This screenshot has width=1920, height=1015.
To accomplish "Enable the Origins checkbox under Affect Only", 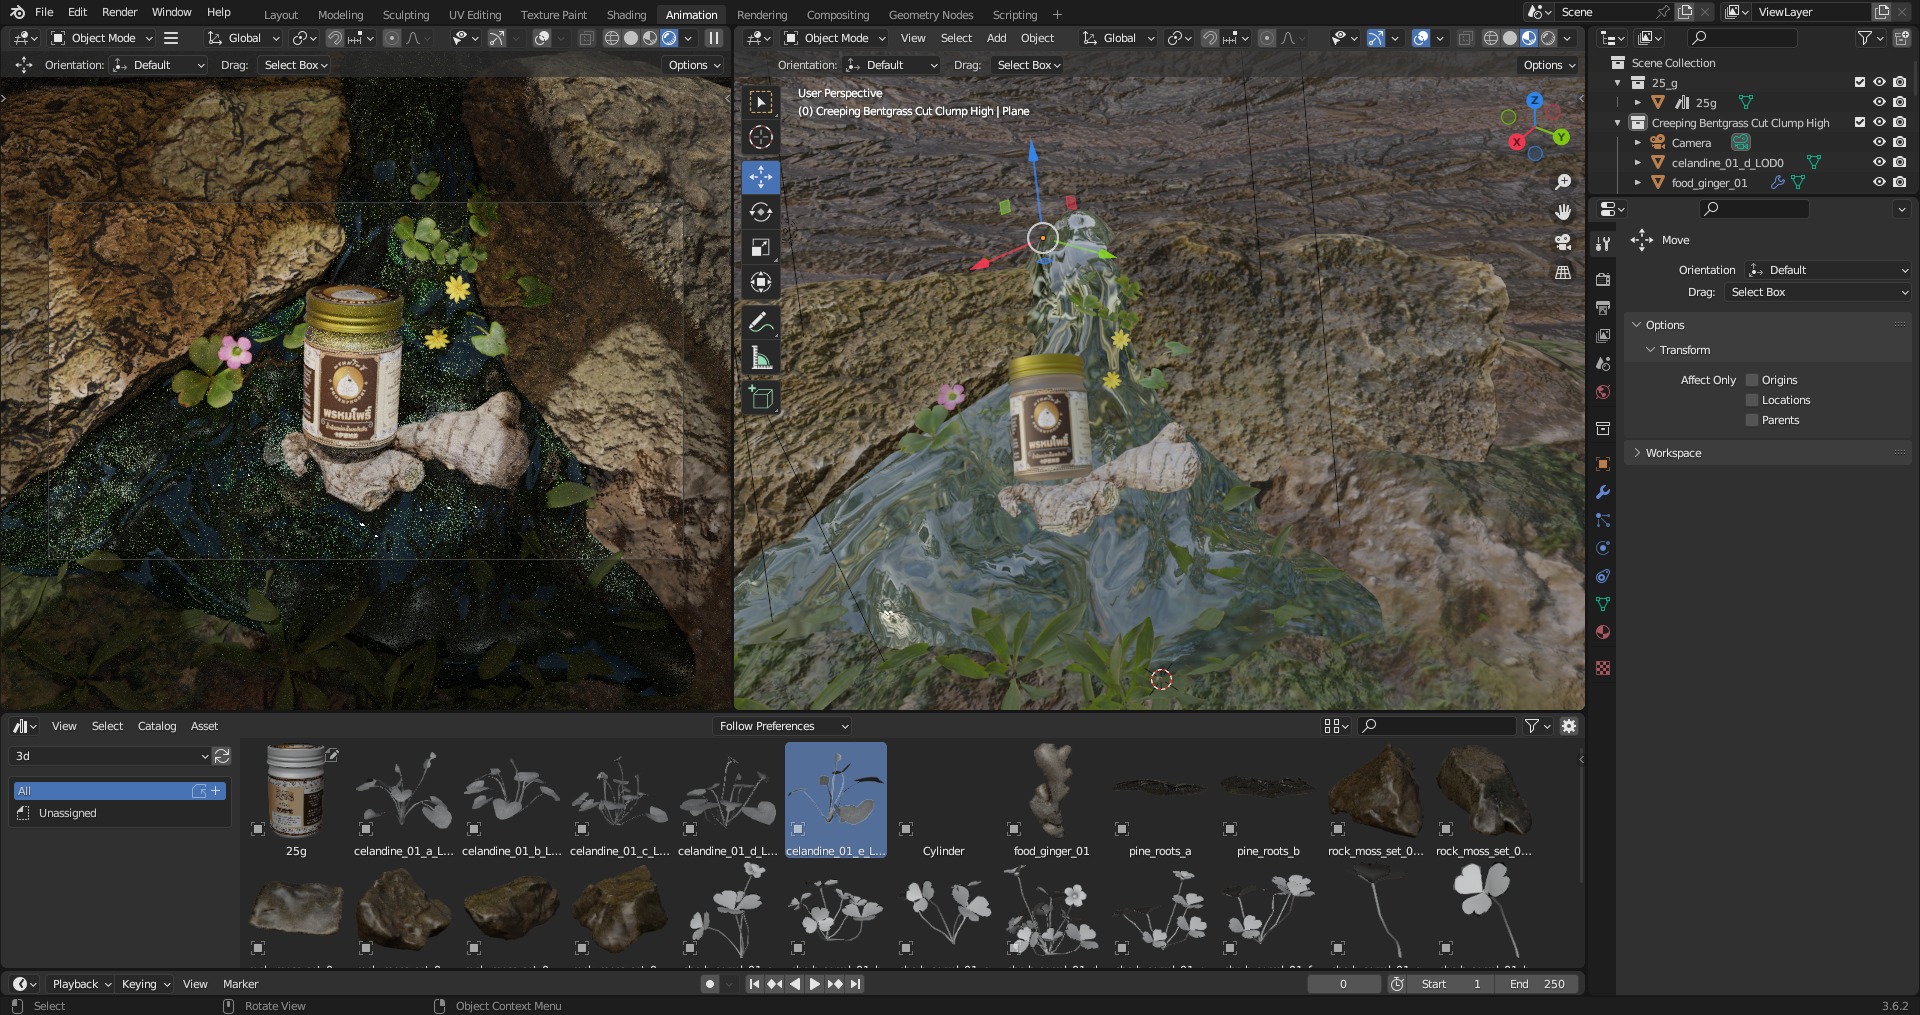I will (1752, 380).
